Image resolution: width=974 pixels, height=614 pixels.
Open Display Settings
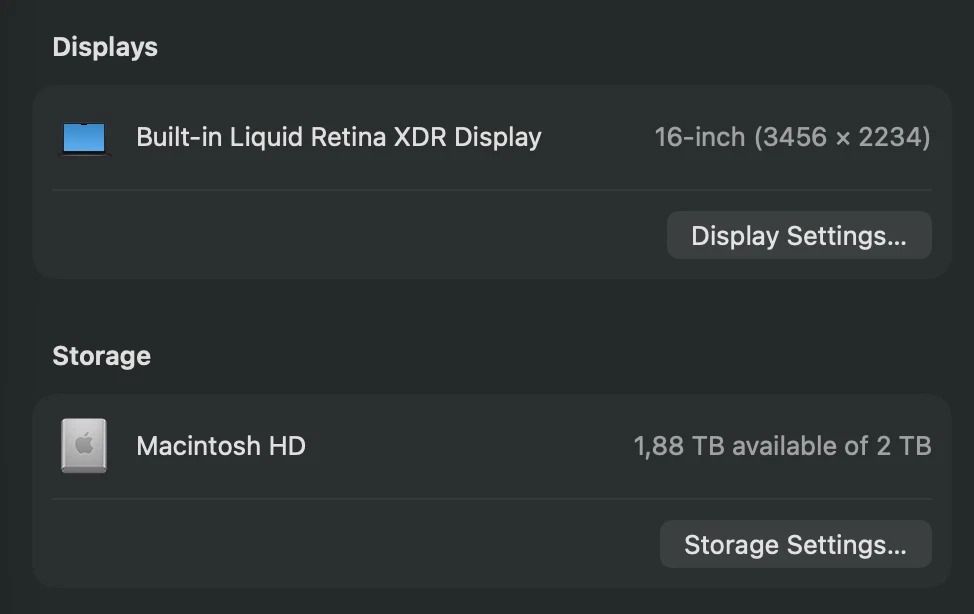click(x=798, y=235)
